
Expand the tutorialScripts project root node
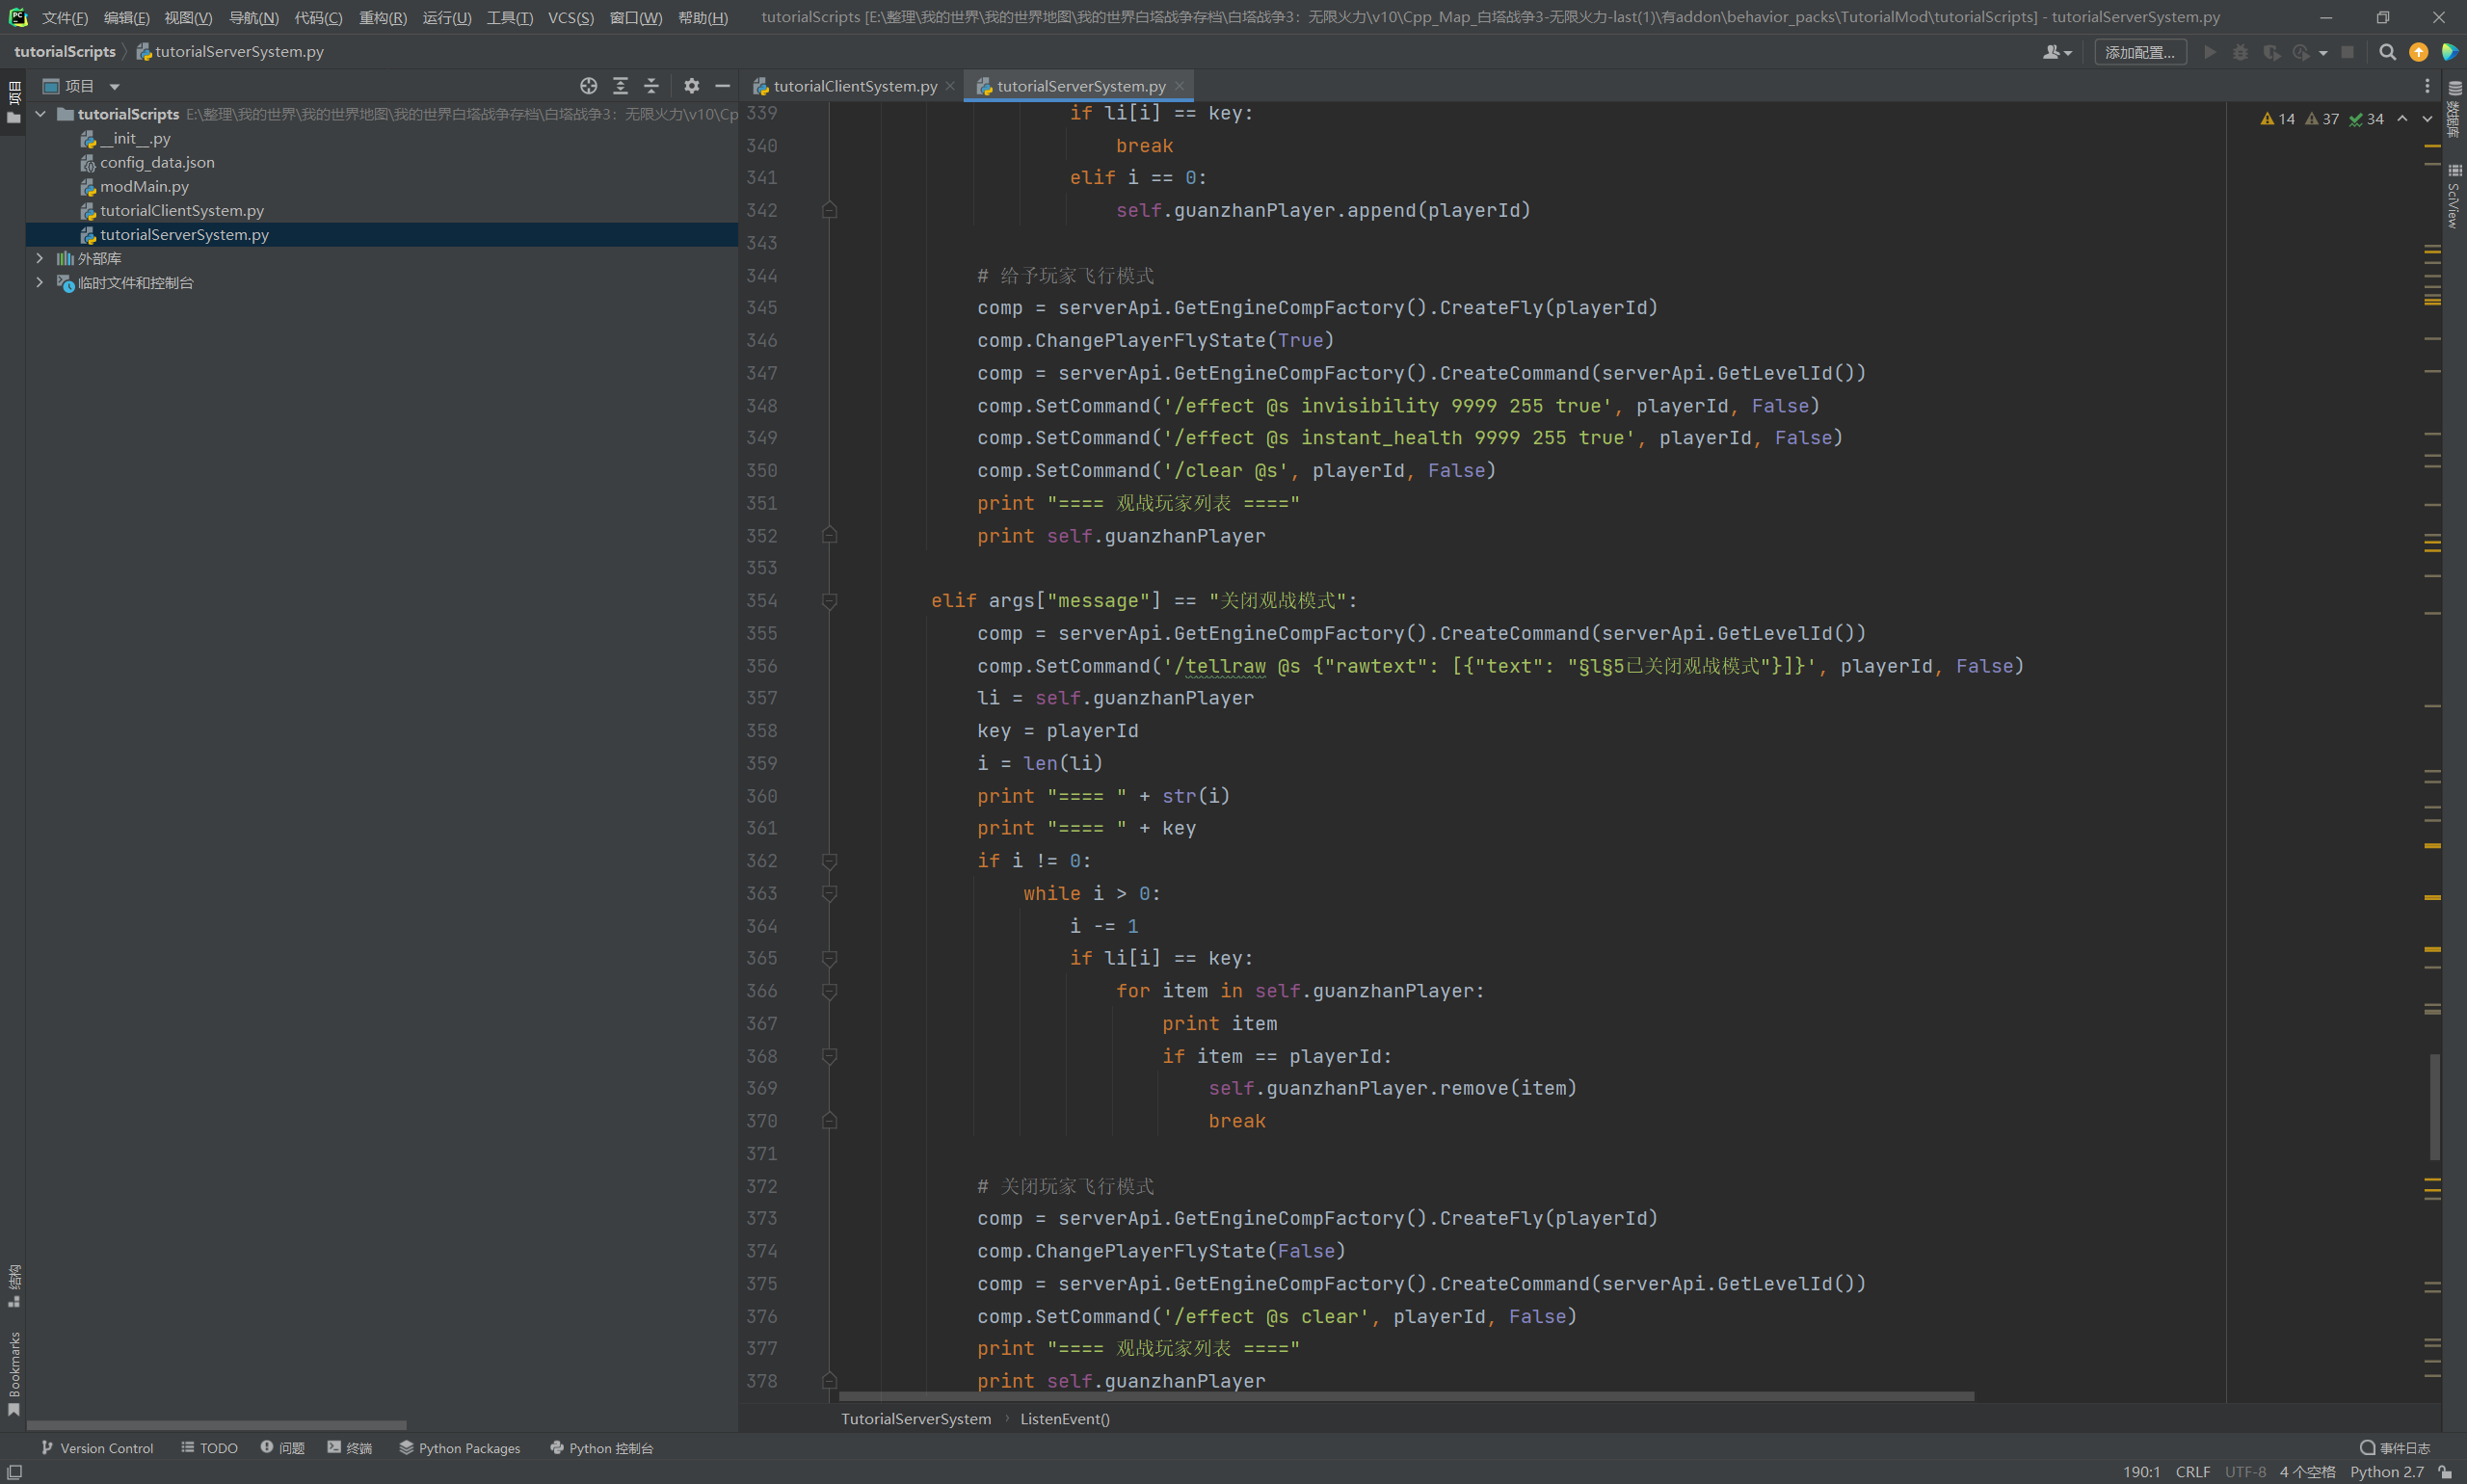click(x=40, y=113)
